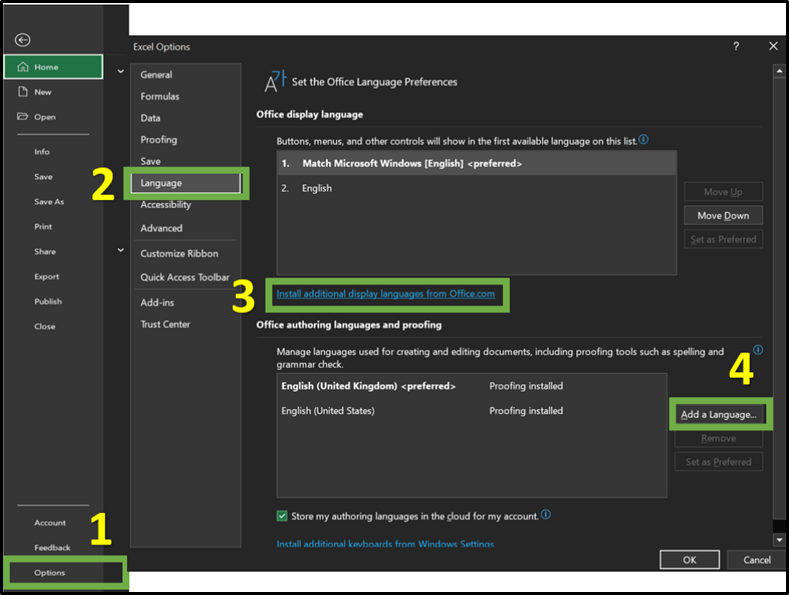
Task: Click the Remove authoring language button
Action: coord(719,438)
